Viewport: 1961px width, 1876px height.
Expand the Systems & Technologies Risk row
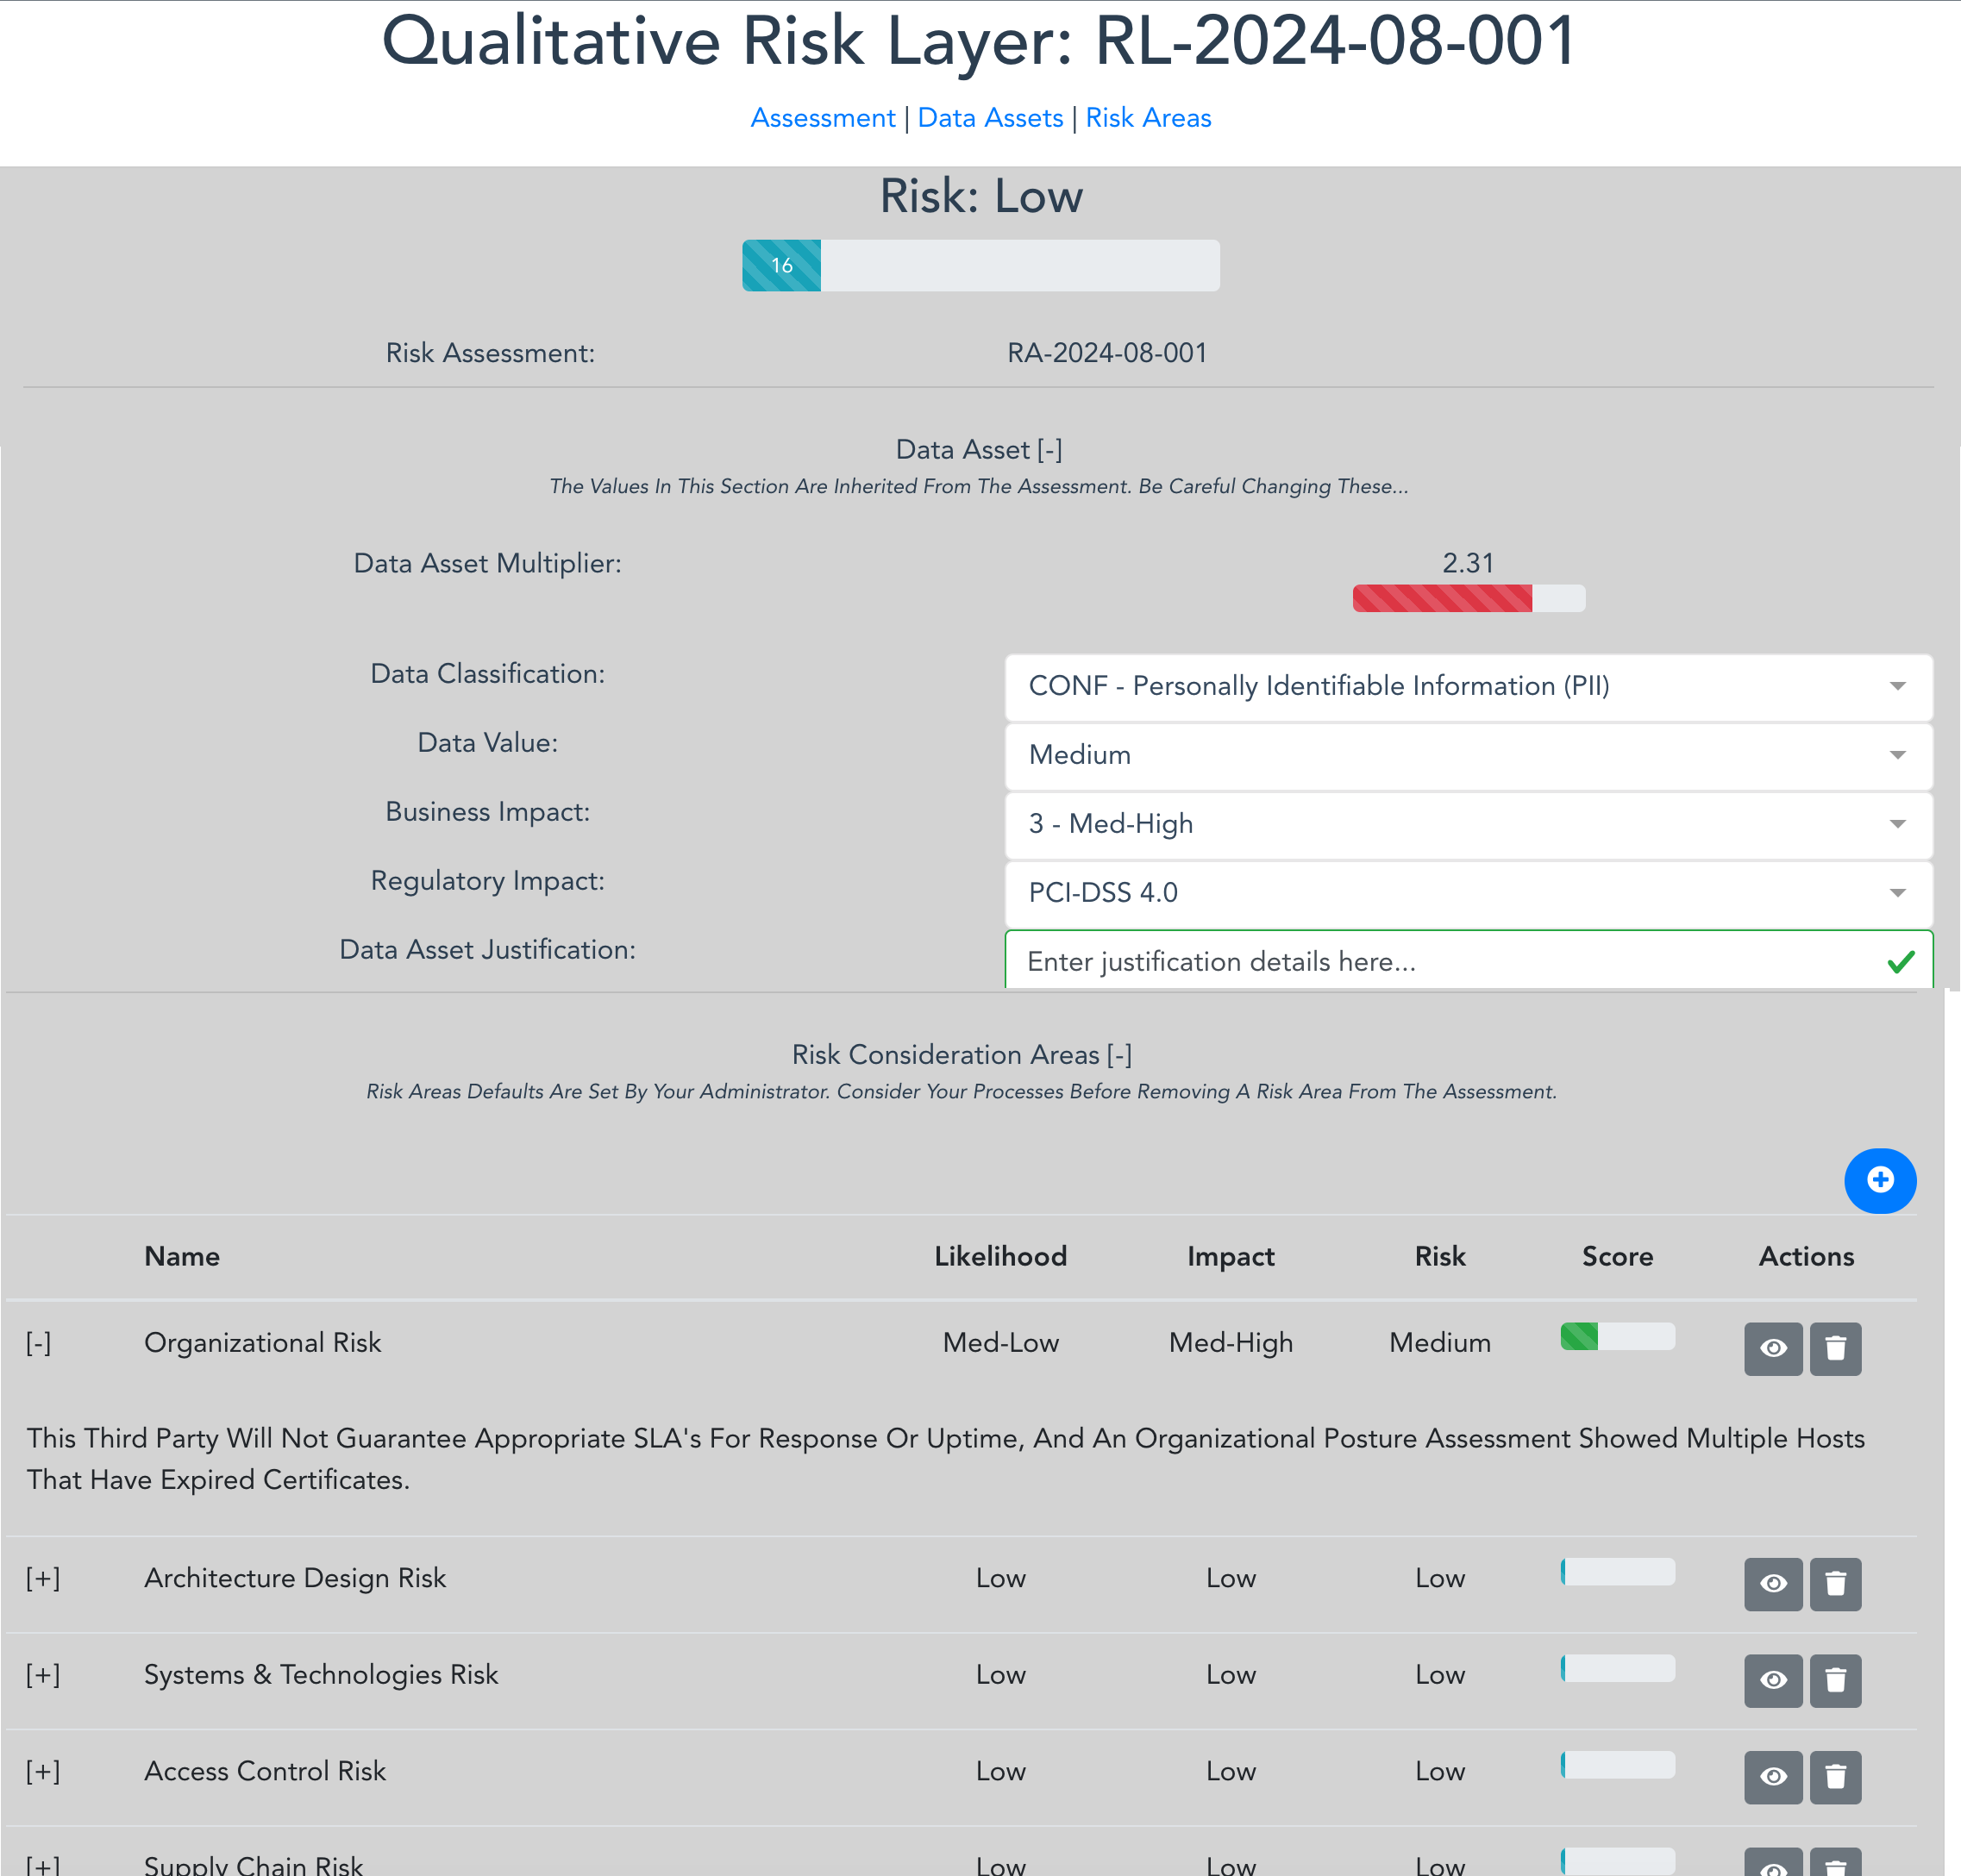click(43, 1675)
